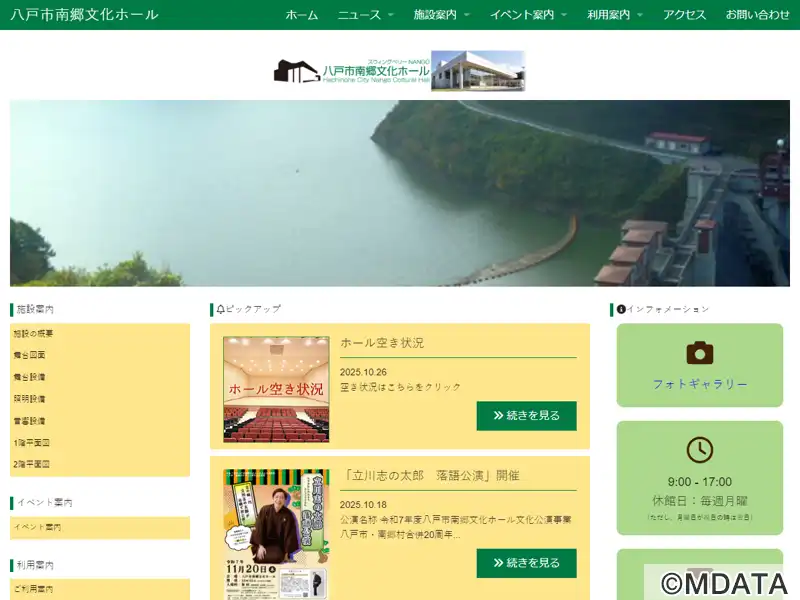Expand the 施設案内 dropdown in navbar
800x600 pixels.
pos(441,15)
